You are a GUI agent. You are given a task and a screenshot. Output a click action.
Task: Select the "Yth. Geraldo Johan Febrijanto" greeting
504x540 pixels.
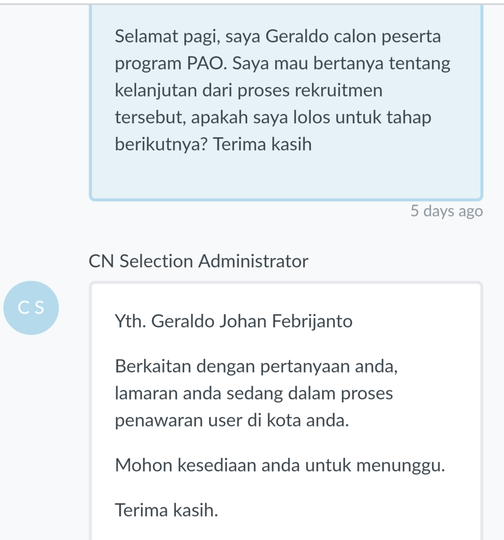[x=234, y=321]
